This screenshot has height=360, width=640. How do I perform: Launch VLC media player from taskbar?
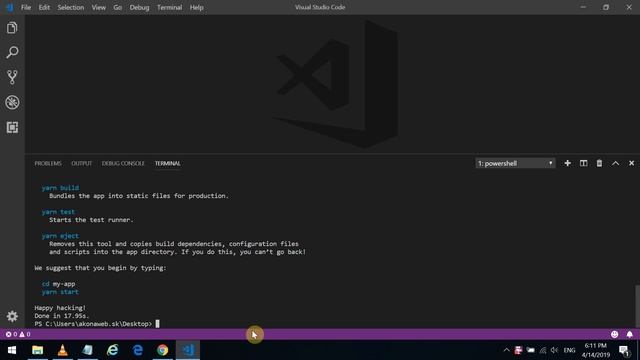(x=62, y=350)
